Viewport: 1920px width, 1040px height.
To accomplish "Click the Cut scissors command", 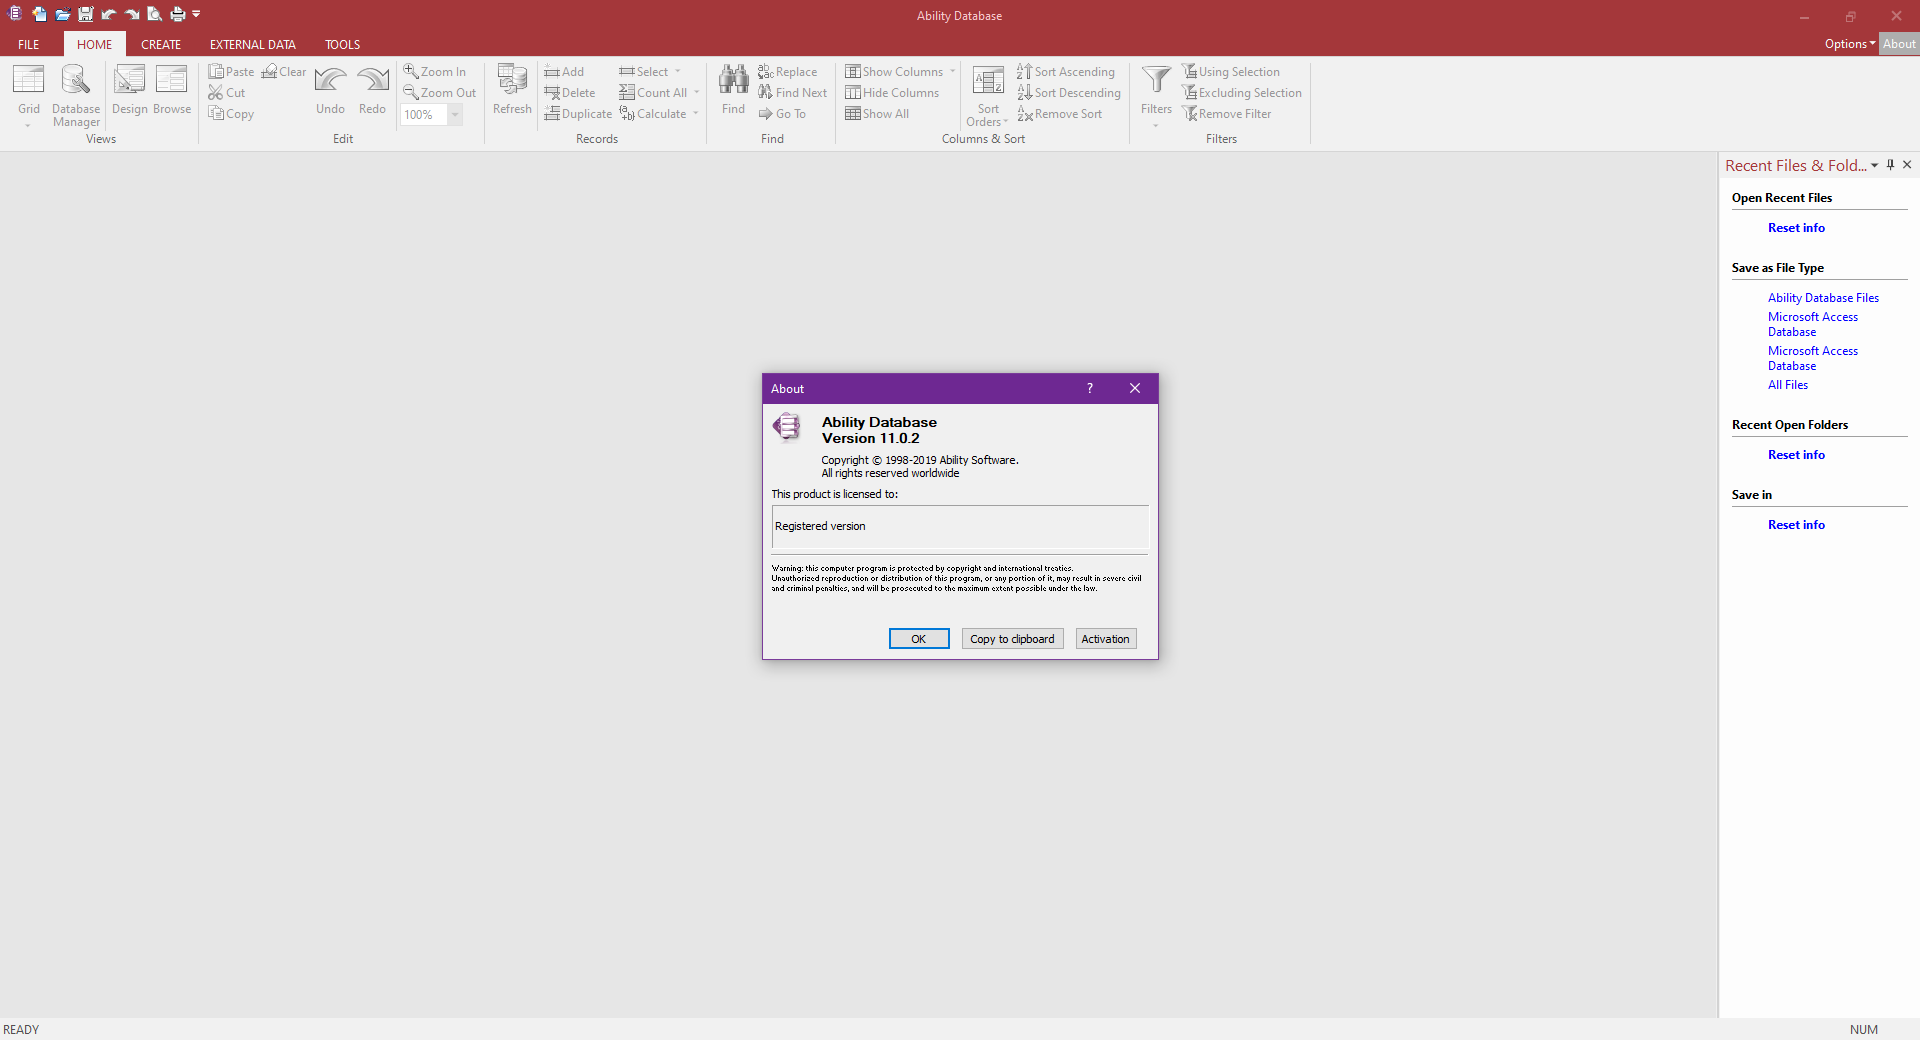I will pyautogui.click(x=227, y=93).
